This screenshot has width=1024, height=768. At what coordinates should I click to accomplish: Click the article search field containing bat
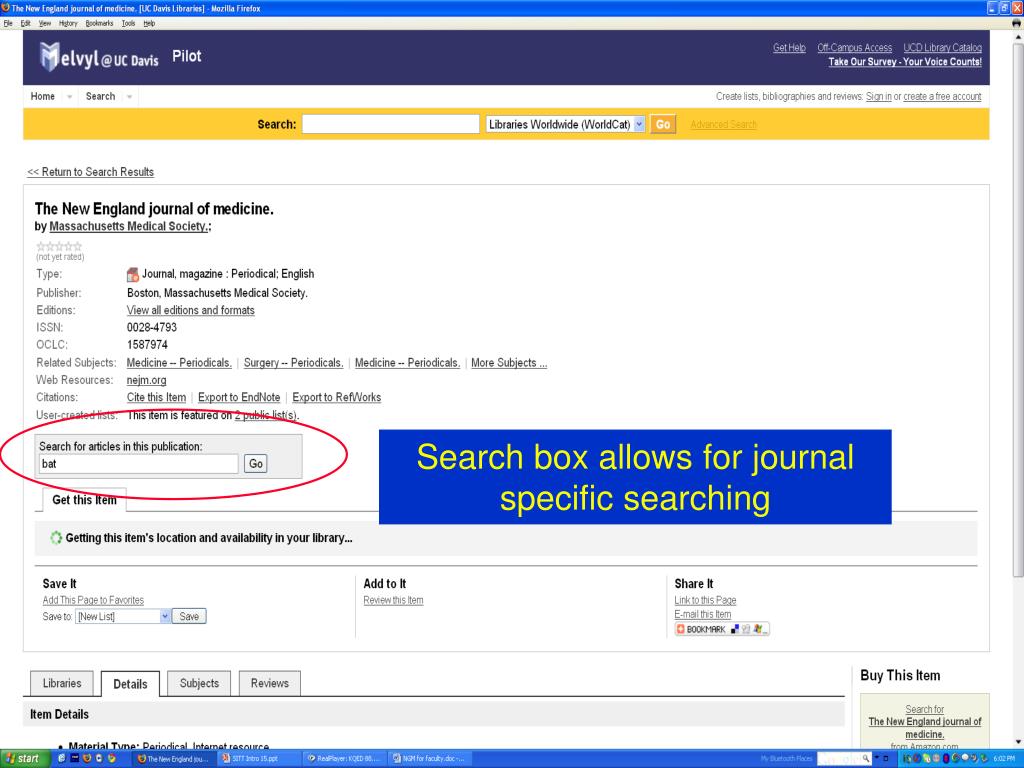(138, 464)
